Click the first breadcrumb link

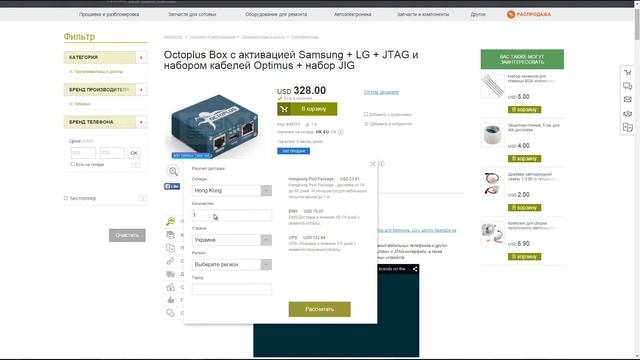point(173,37)
